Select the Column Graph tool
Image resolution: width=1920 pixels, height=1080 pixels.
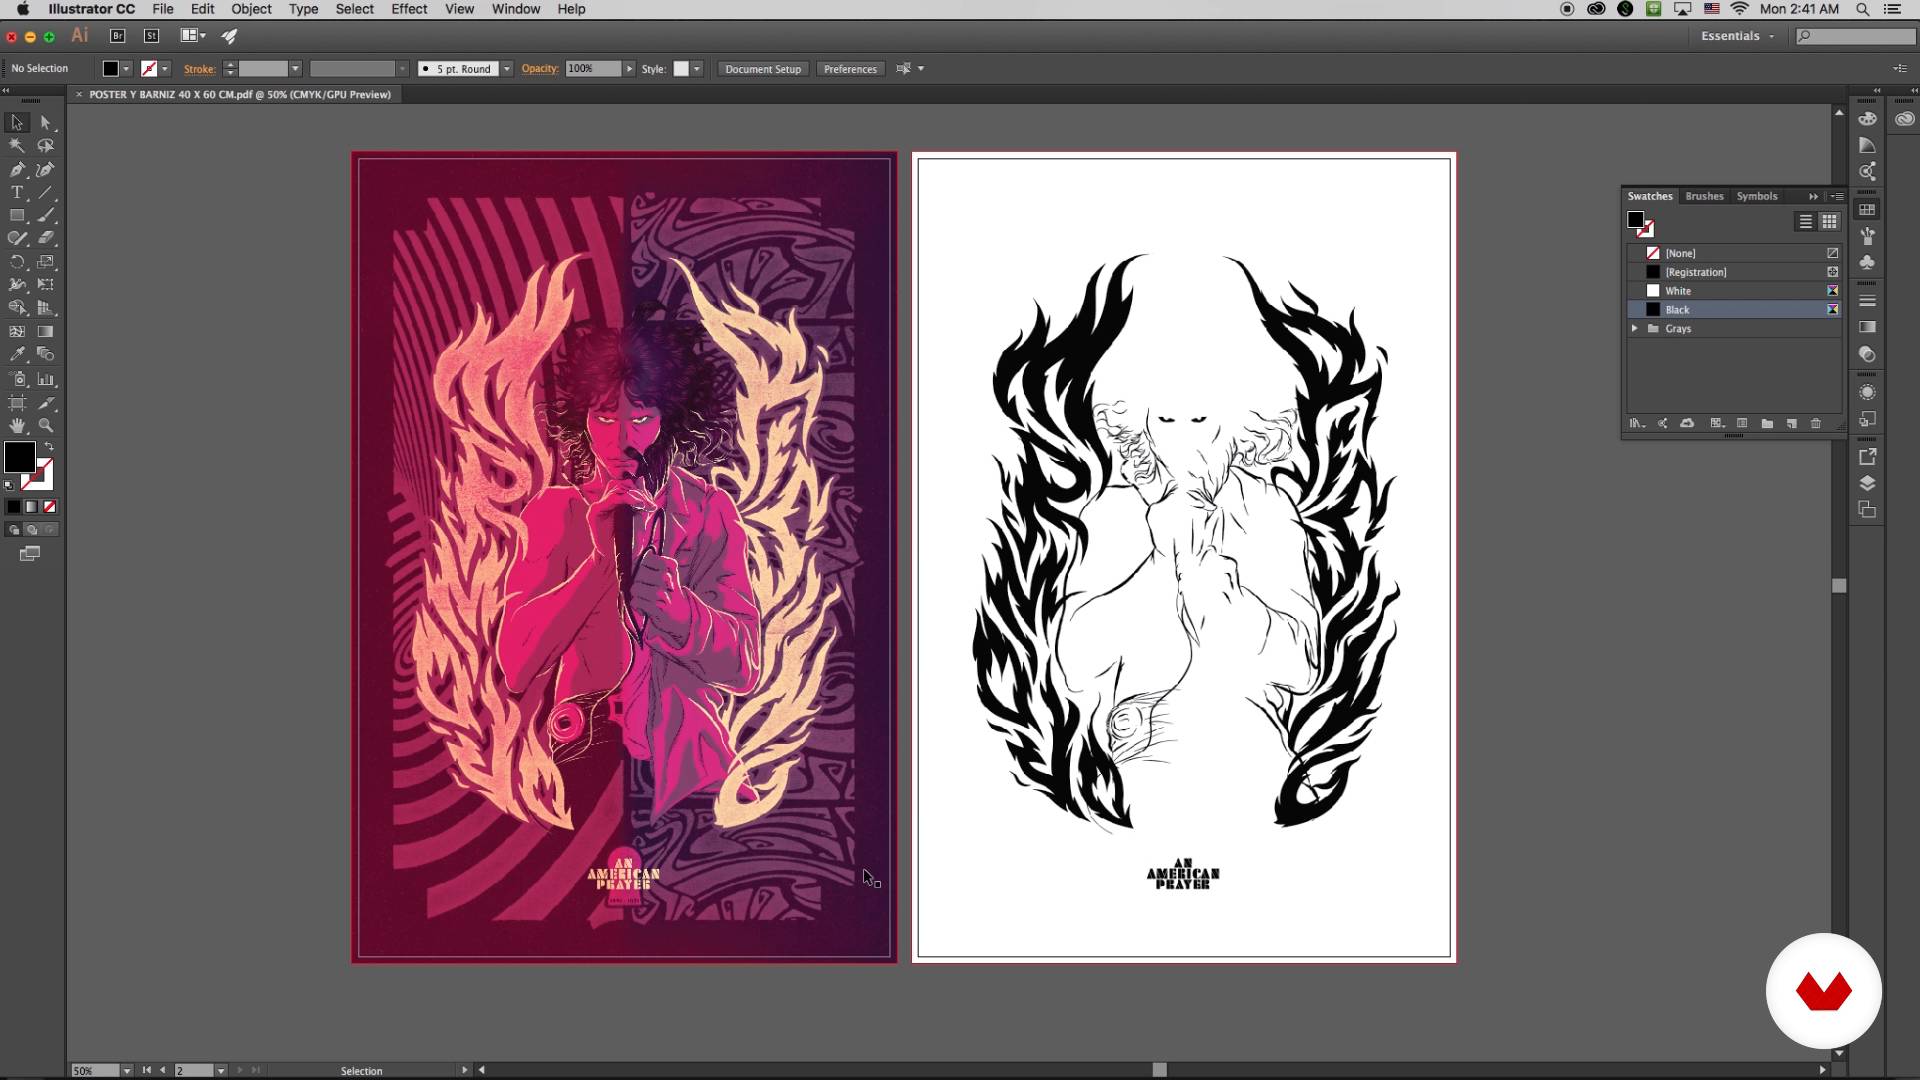coord(46,379)
